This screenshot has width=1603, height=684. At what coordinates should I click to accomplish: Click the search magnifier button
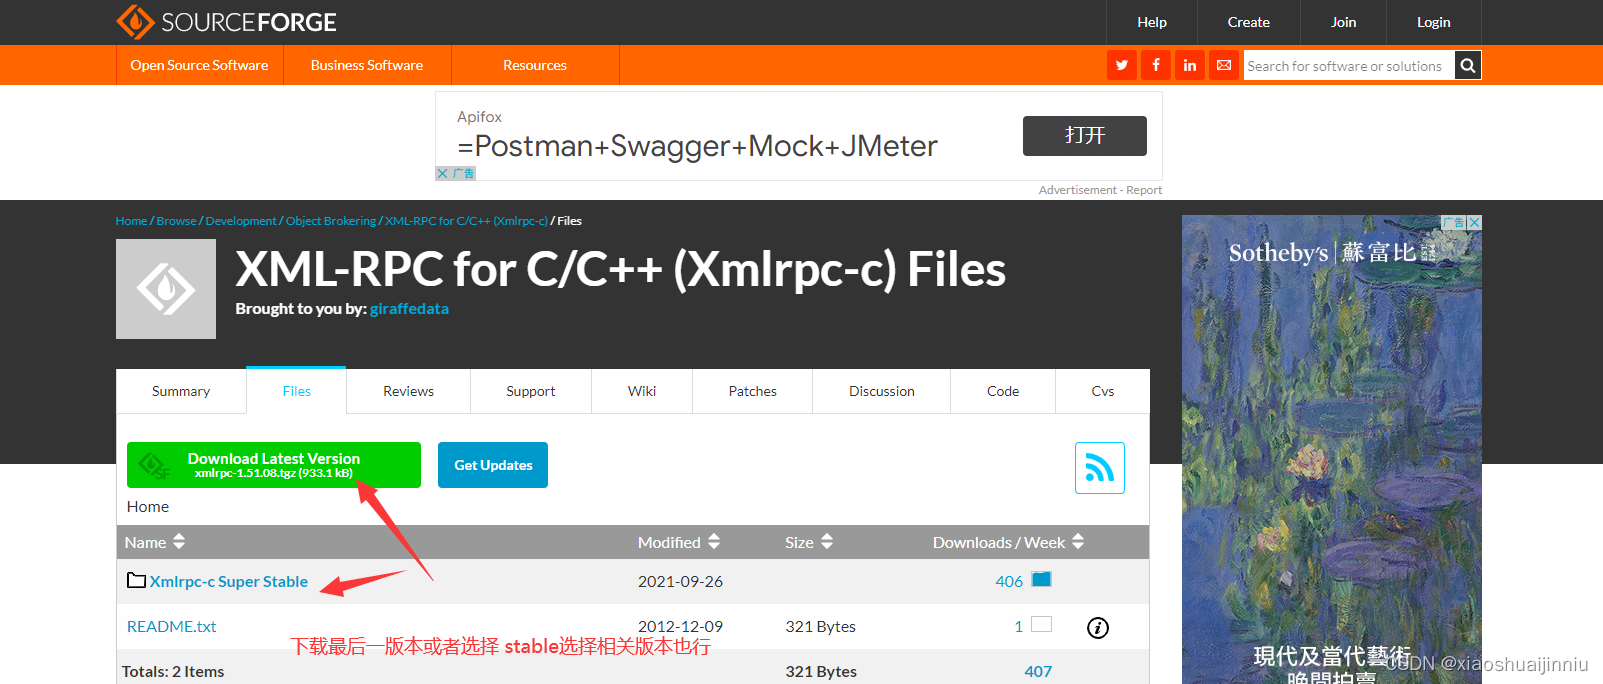(1467, 65)
